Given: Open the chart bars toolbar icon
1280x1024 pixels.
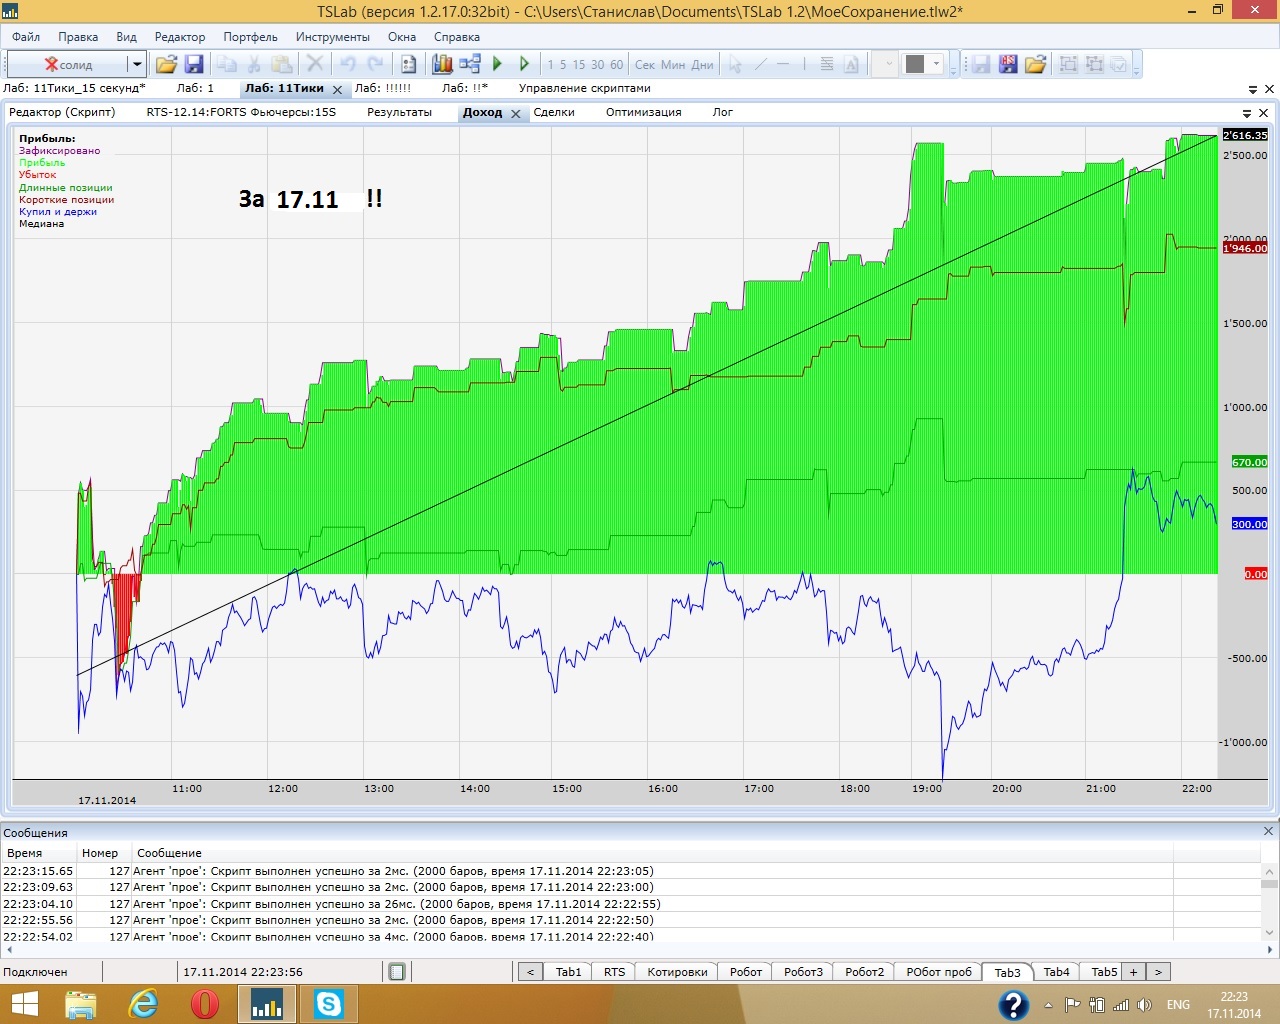Looking at the screenshot, I should coord(442,64).
